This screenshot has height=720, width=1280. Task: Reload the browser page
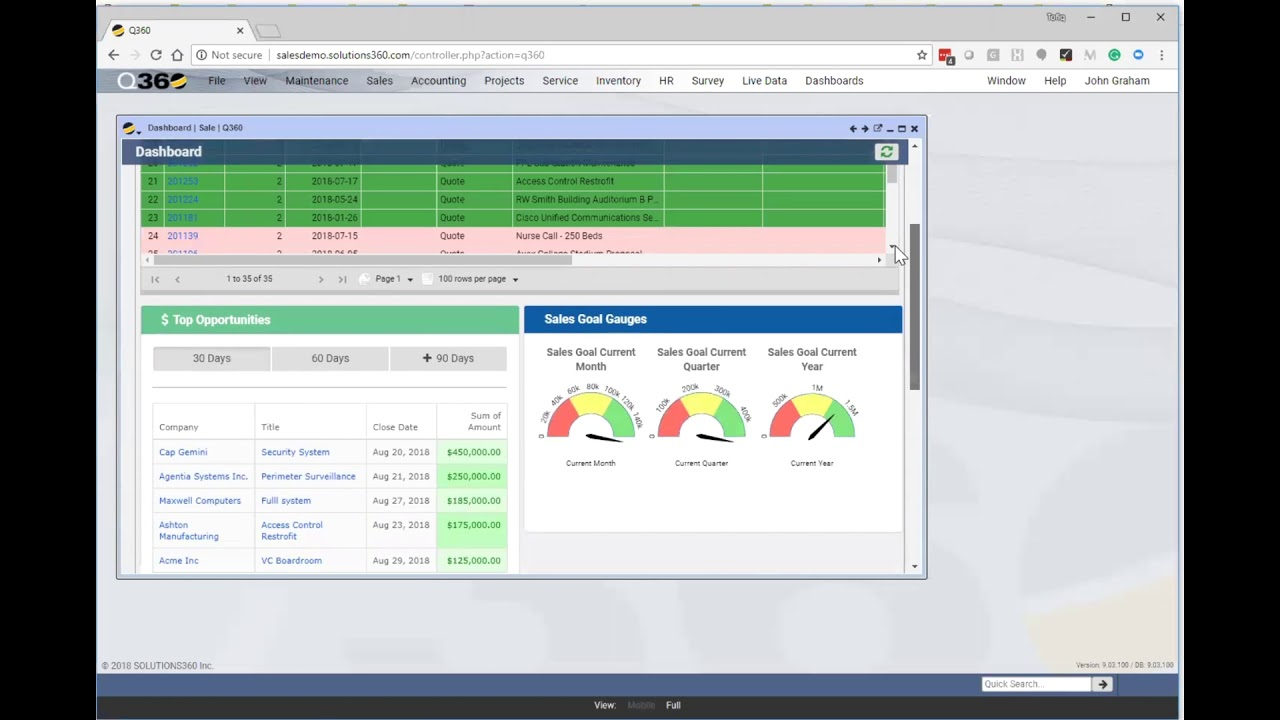tap(156, 55)
